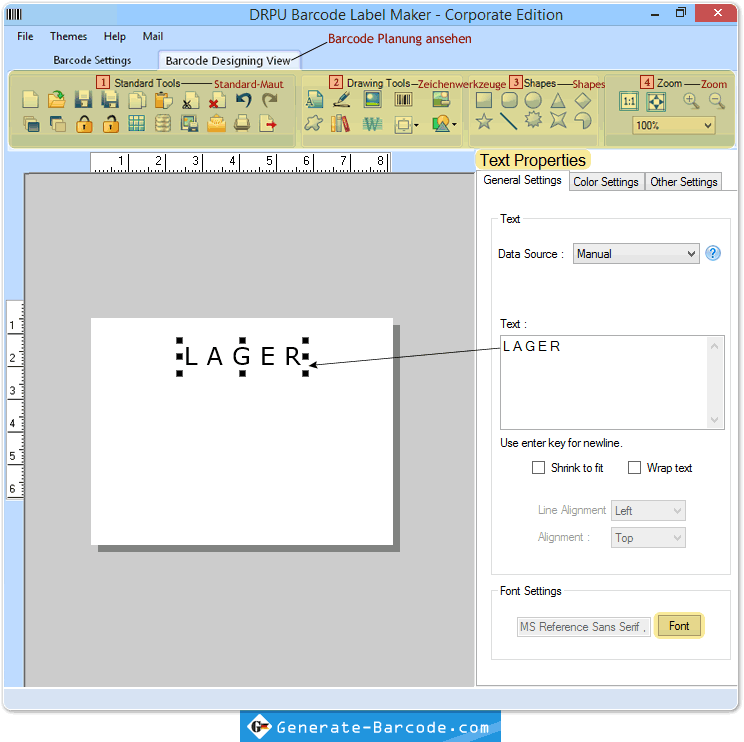Screen dimensions: 744x742
Task: Switch to the Color Settings tab
Action: (606, 182)
